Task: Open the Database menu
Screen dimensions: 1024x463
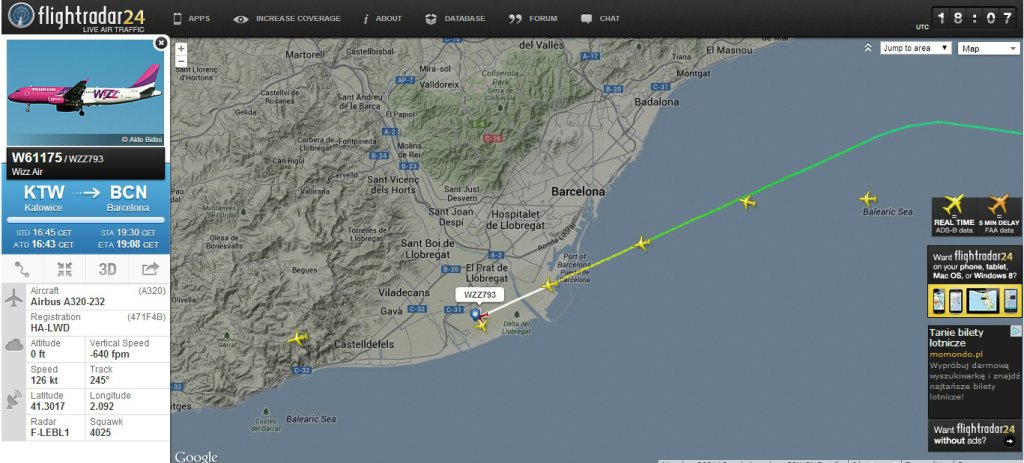Action: click(x=455, y=18)
